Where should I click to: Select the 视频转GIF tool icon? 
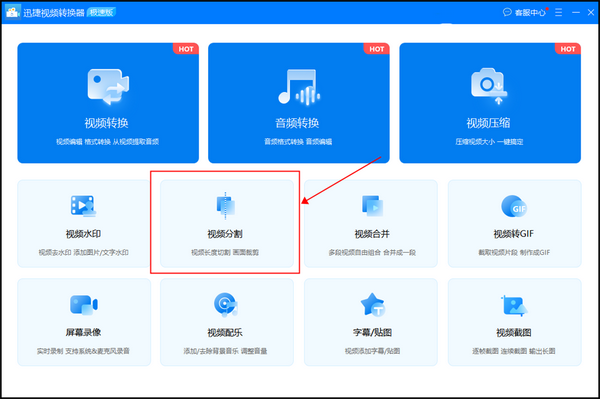coord(514,206)
